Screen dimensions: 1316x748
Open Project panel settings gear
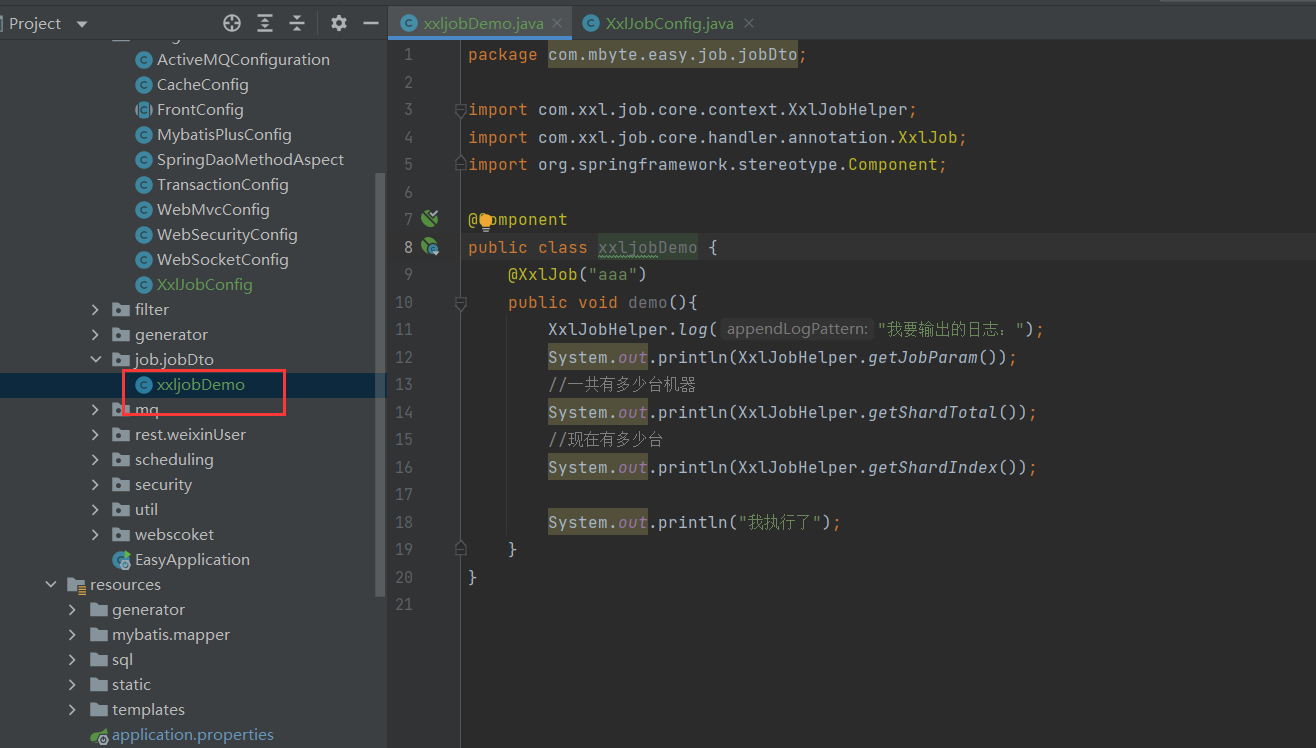[339, 23]
